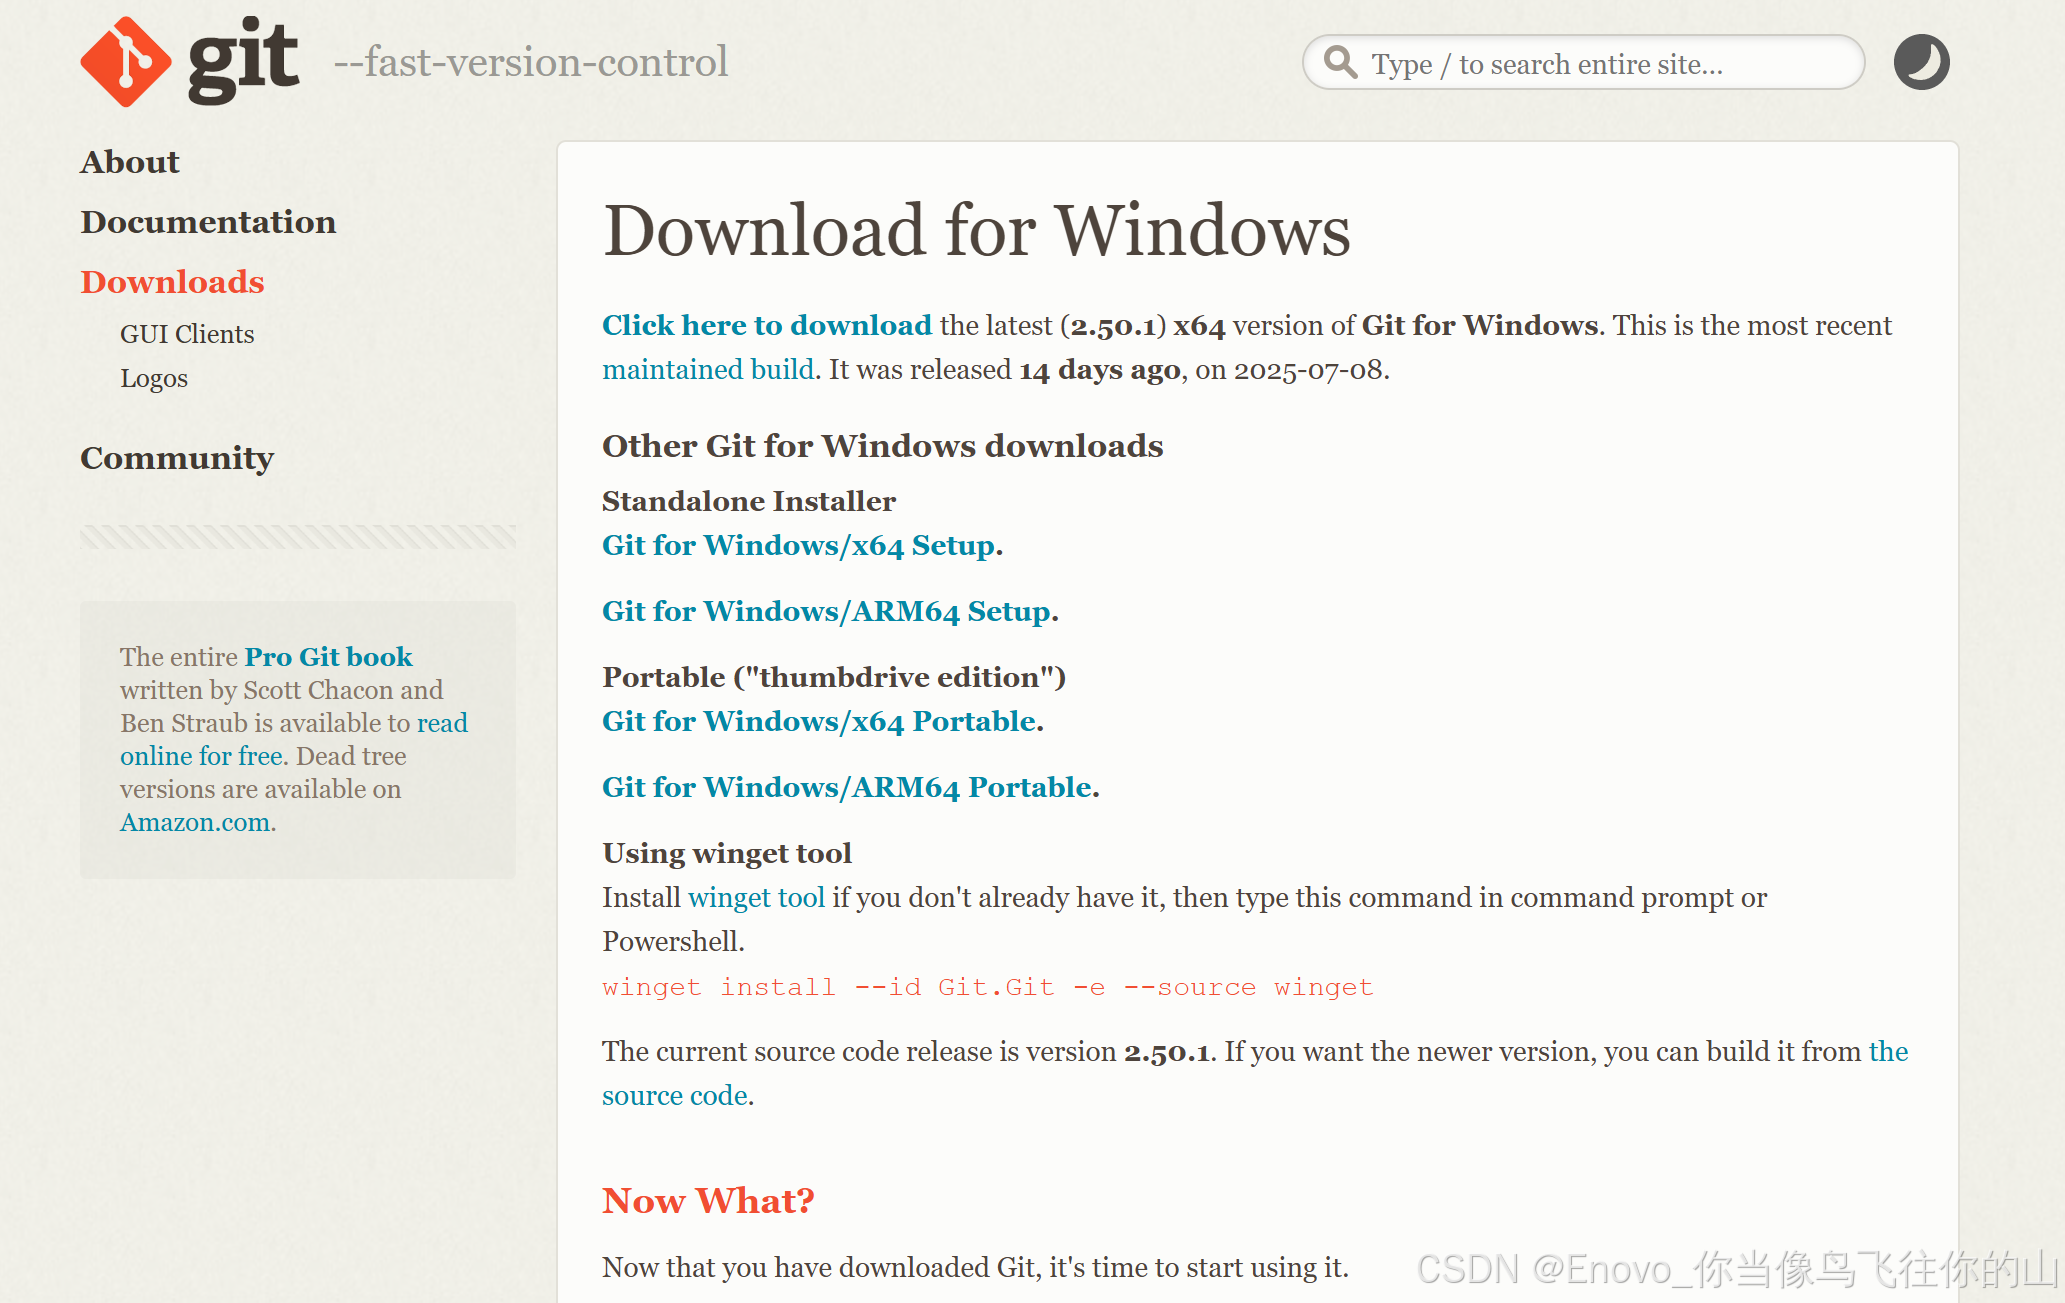The width and height of the screenshot is (2065, 1303).
Task: Go to Logos subpage
Action: (154, 378)
